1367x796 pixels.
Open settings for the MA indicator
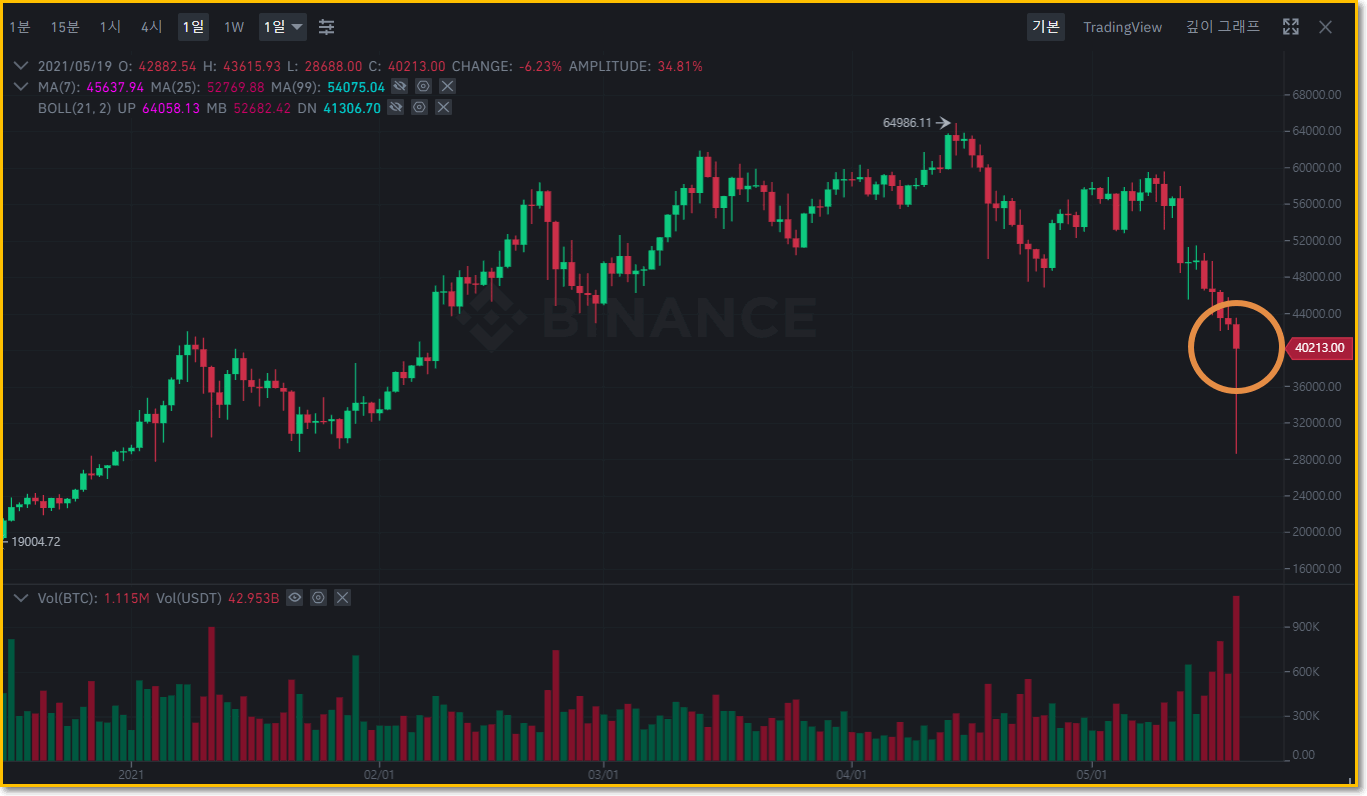point(422,87)
